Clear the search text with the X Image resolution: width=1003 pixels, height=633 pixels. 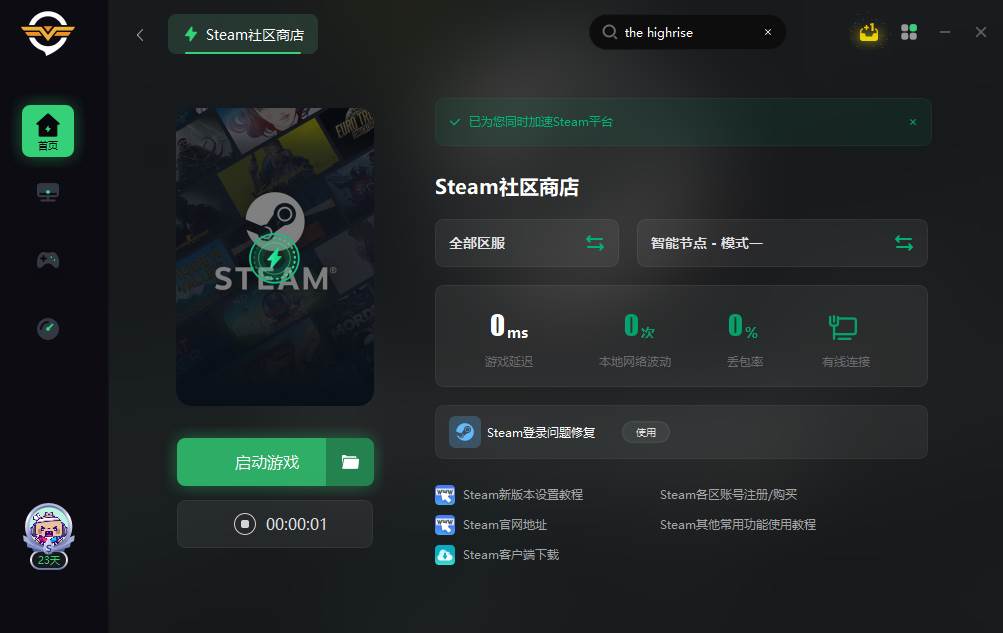(768, 33)
